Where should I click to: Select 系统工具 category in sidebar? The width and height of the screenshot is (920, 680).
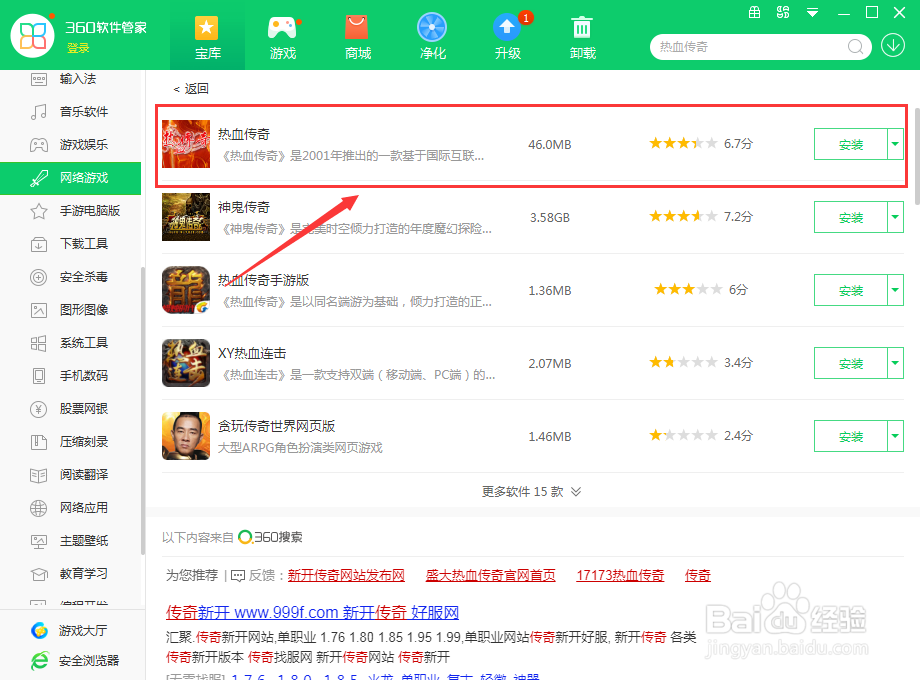(x=70, y=343)
